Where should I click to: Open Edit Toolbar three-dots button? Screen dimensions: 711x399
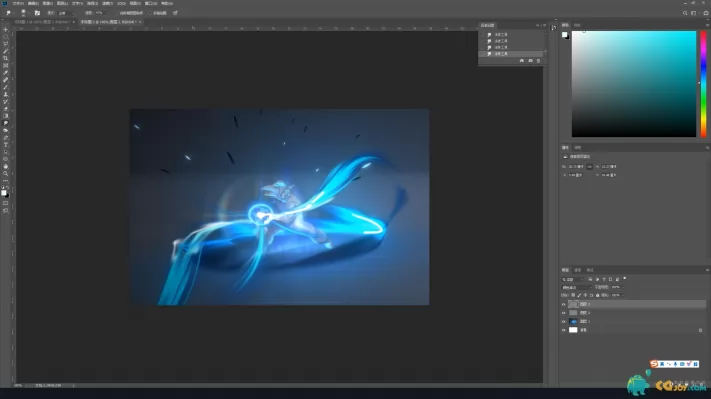[5, 180]
